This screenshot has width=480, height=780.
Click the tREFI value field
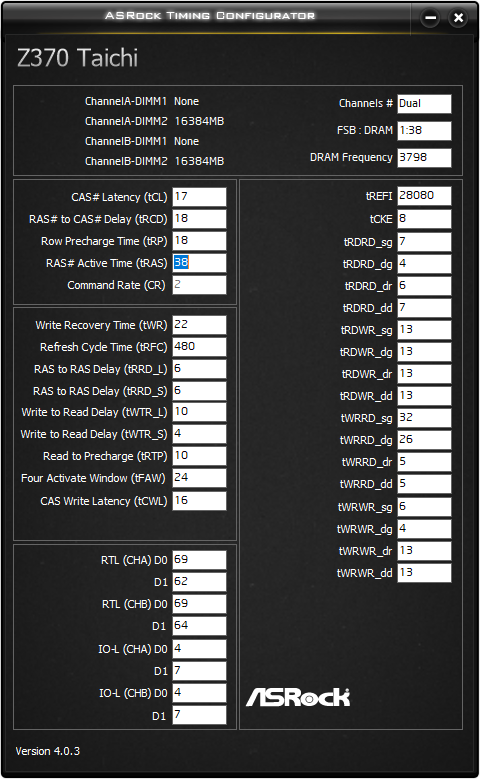424,196
